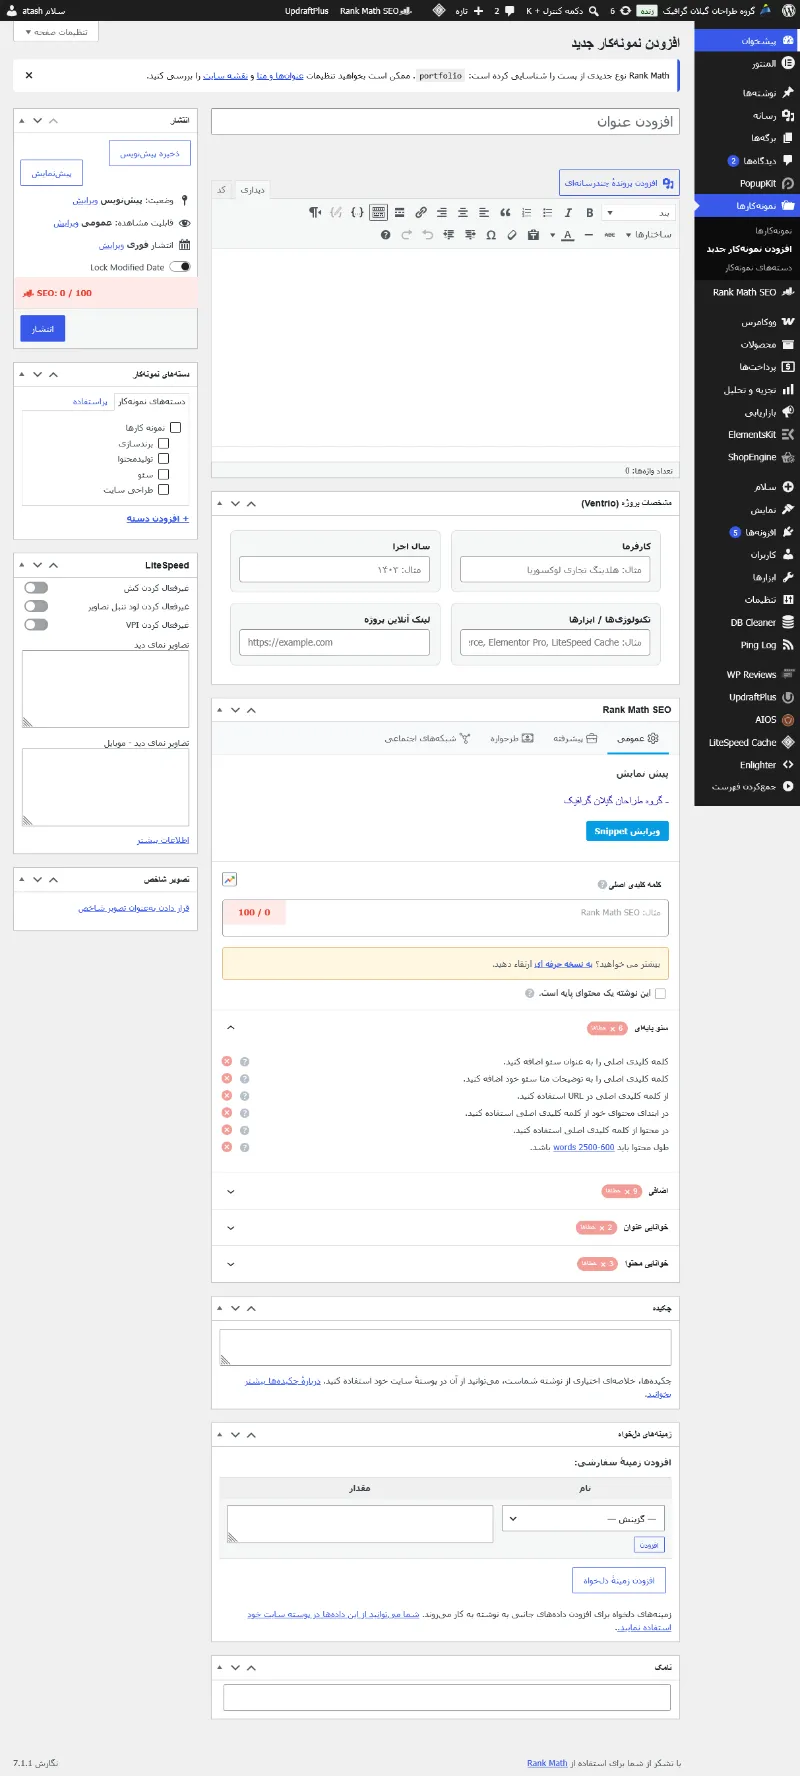Expand the اضافی SEO checks section
This screenshot has height=1776, width=800.
tap(231, 1191)
